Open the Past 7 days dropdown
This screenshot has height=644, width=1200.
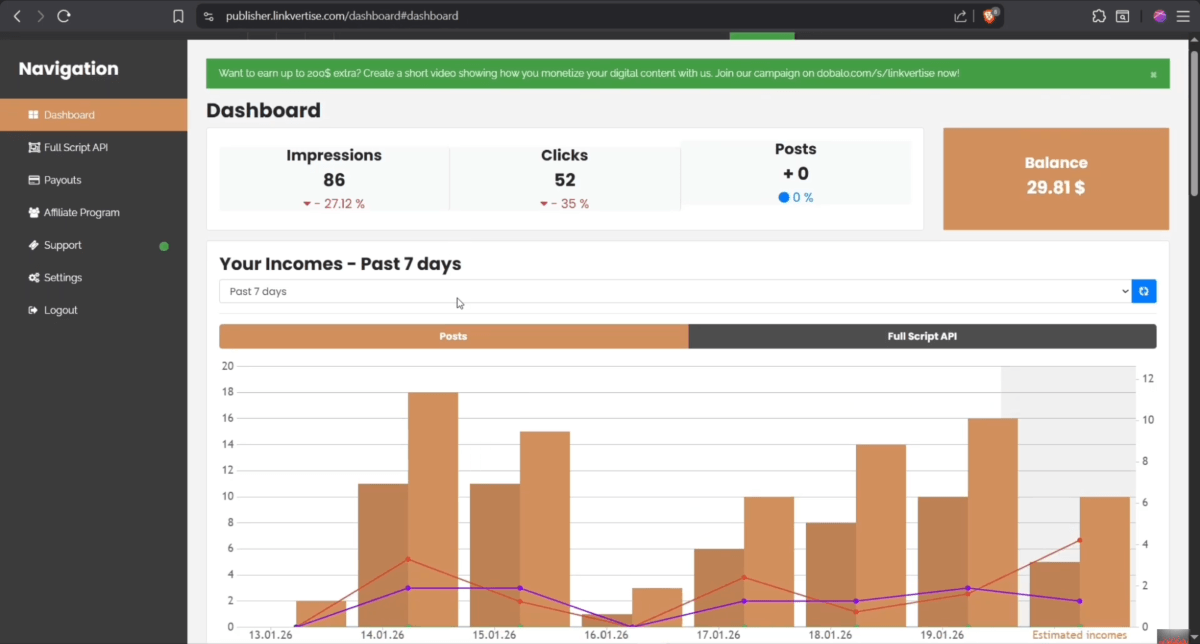click(x=674, y=292)
